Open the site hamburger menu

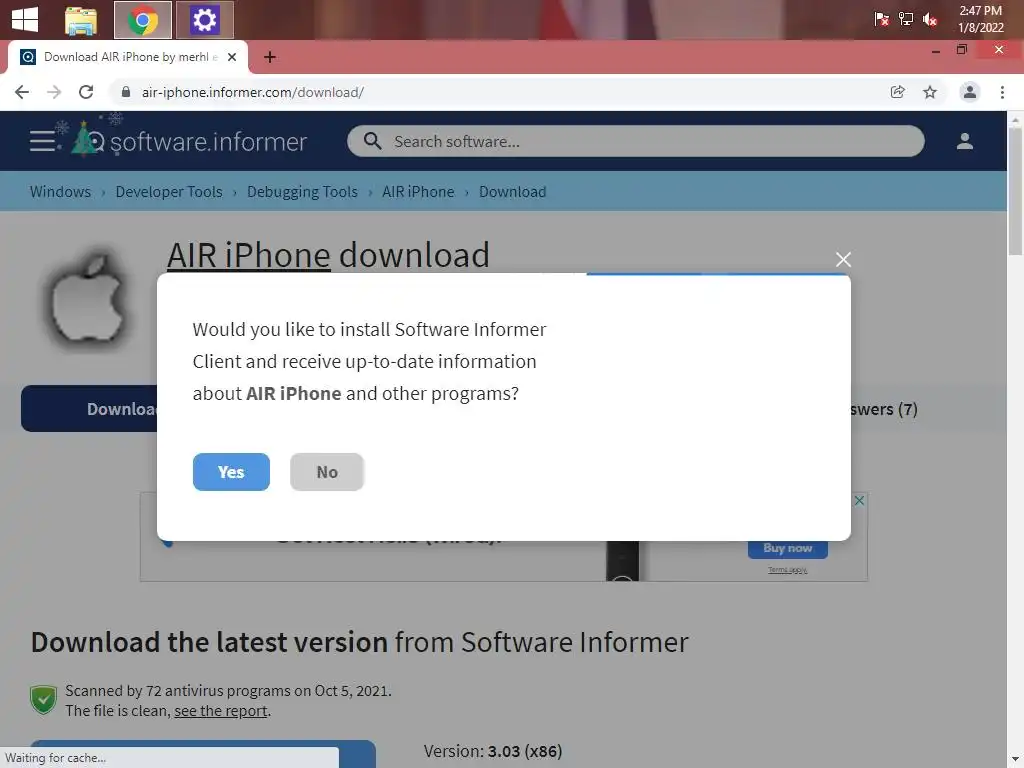pos(42,141)
